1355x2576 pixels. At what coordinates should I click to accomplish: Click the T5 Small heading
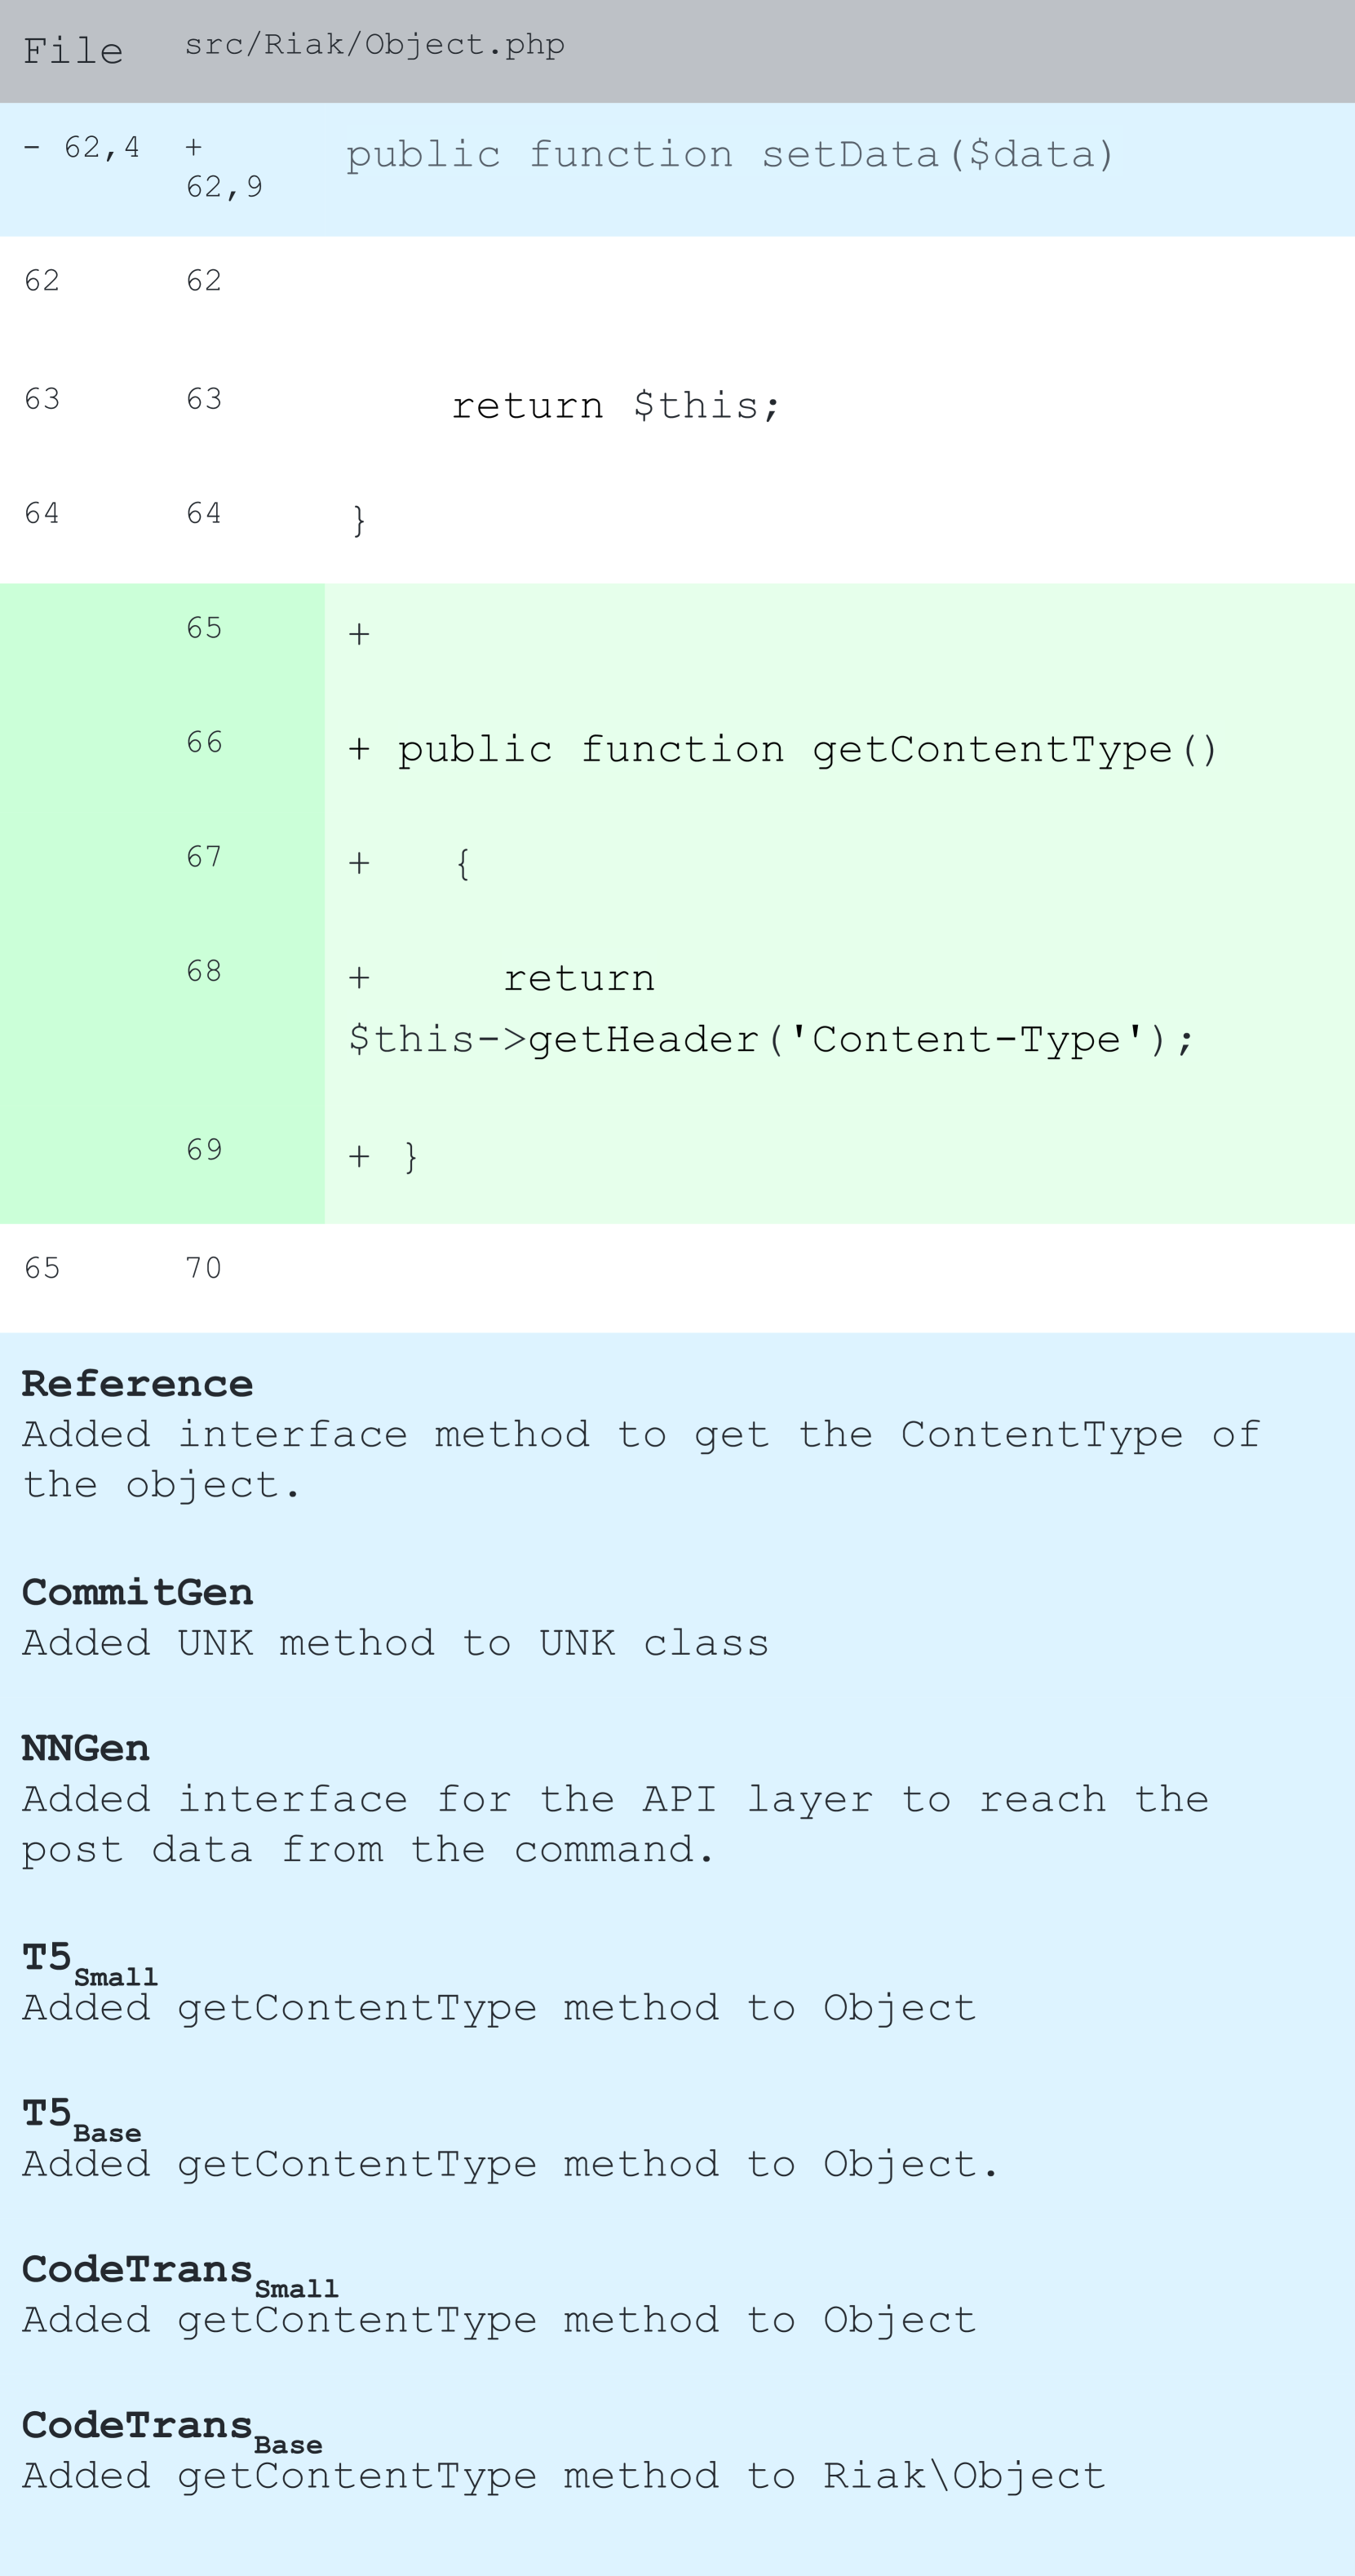(90, 1960)
